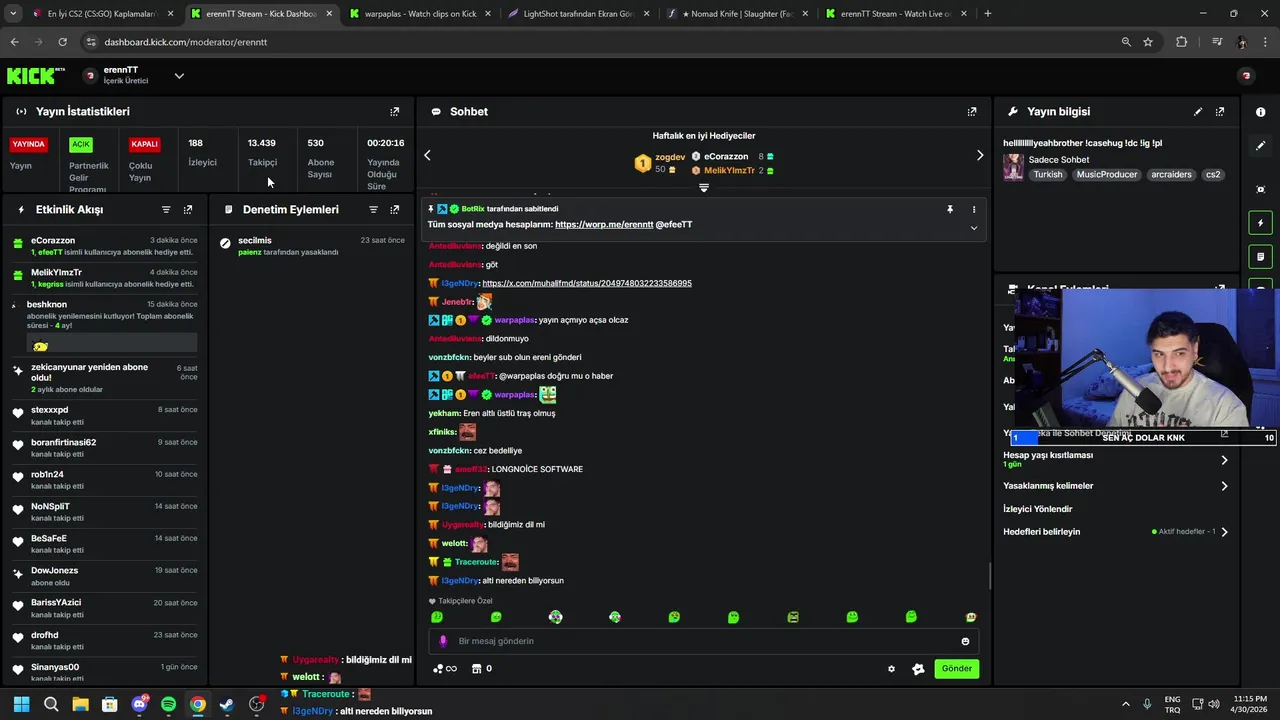Screen dimensions: 1280x720
Task: Click the message input field
Action: (x=704, y=641)
